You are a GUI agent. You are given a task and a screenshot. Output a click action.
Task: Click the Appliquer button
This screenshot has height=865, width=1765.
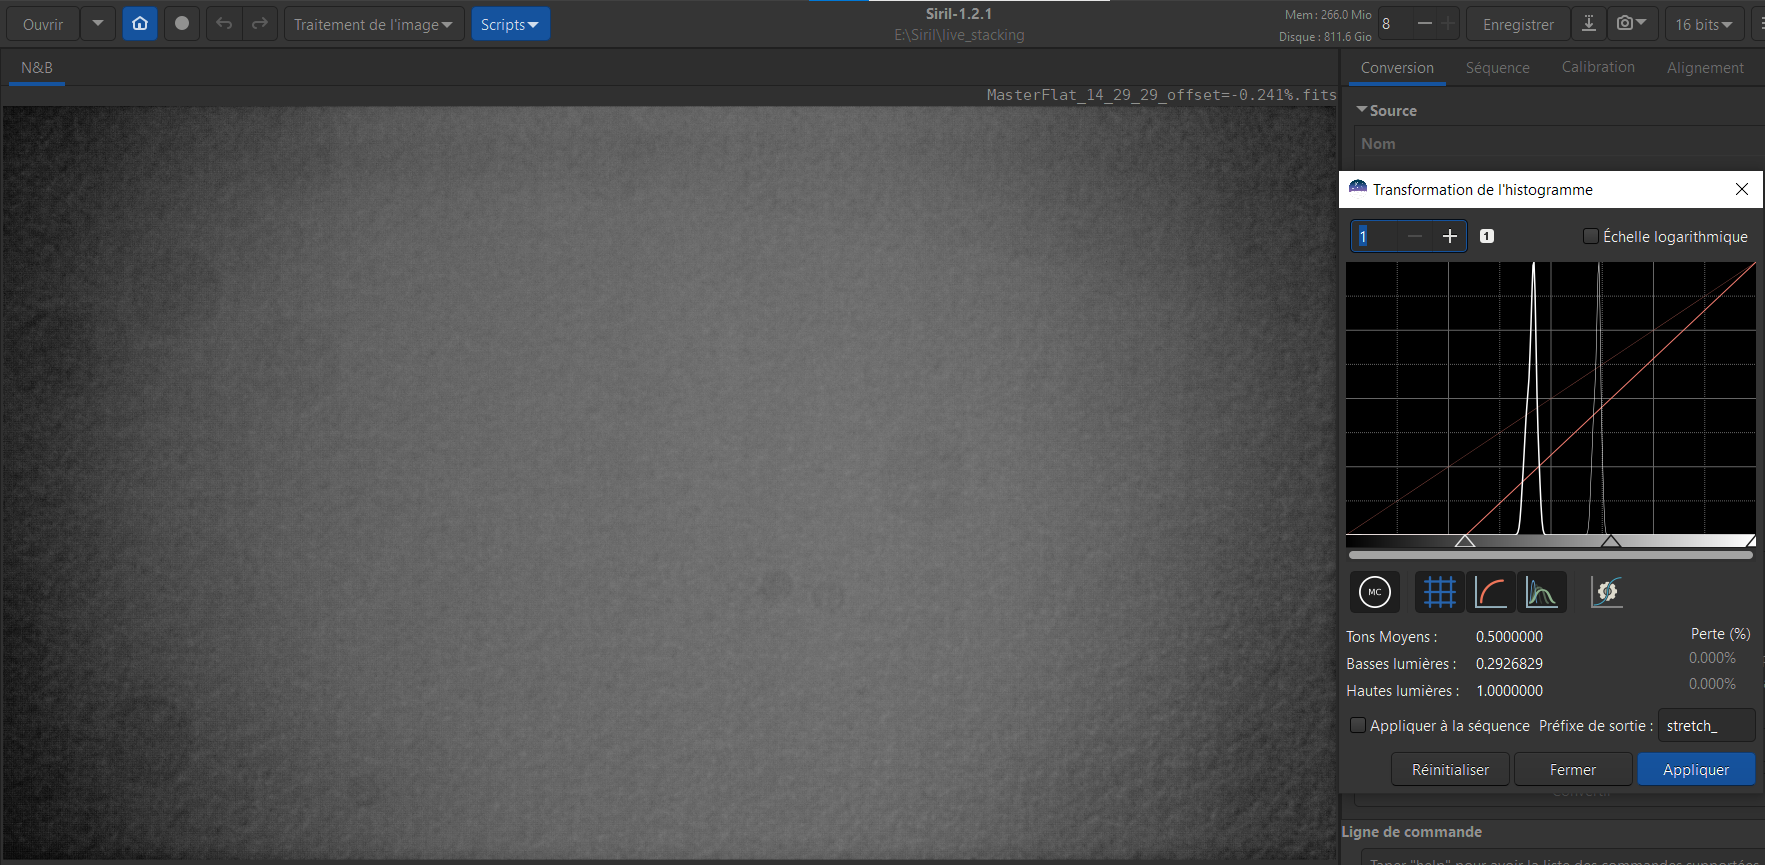(1696, 769)
